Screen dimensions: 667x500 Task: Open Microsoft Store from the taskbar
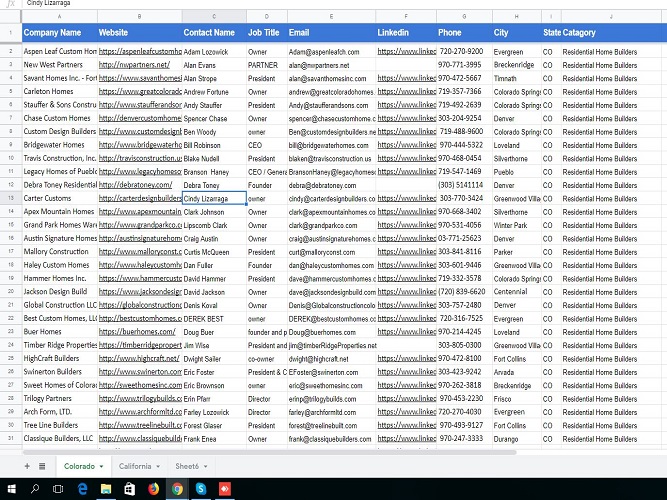click(130, 489)
